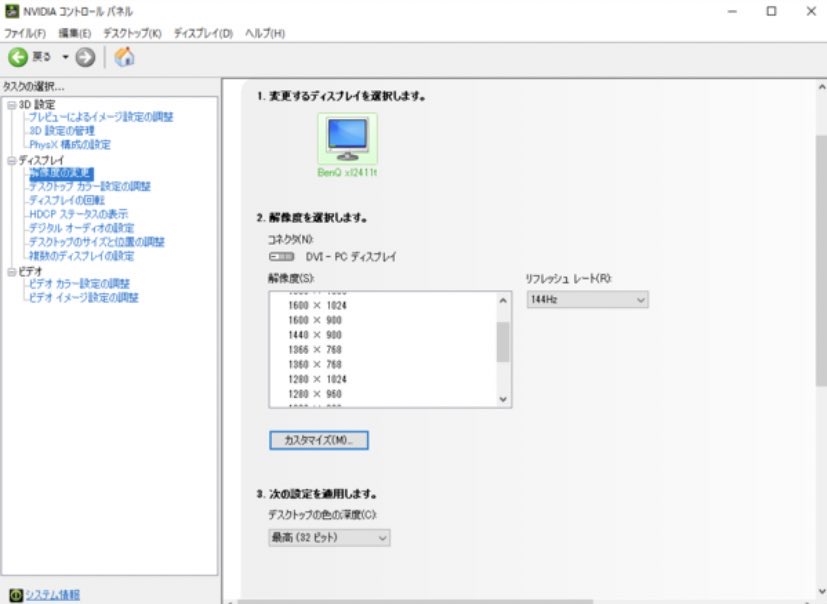Open the back history dropdown arrow
The height and width of the screenshot is (604, 827).
[65, 57]
